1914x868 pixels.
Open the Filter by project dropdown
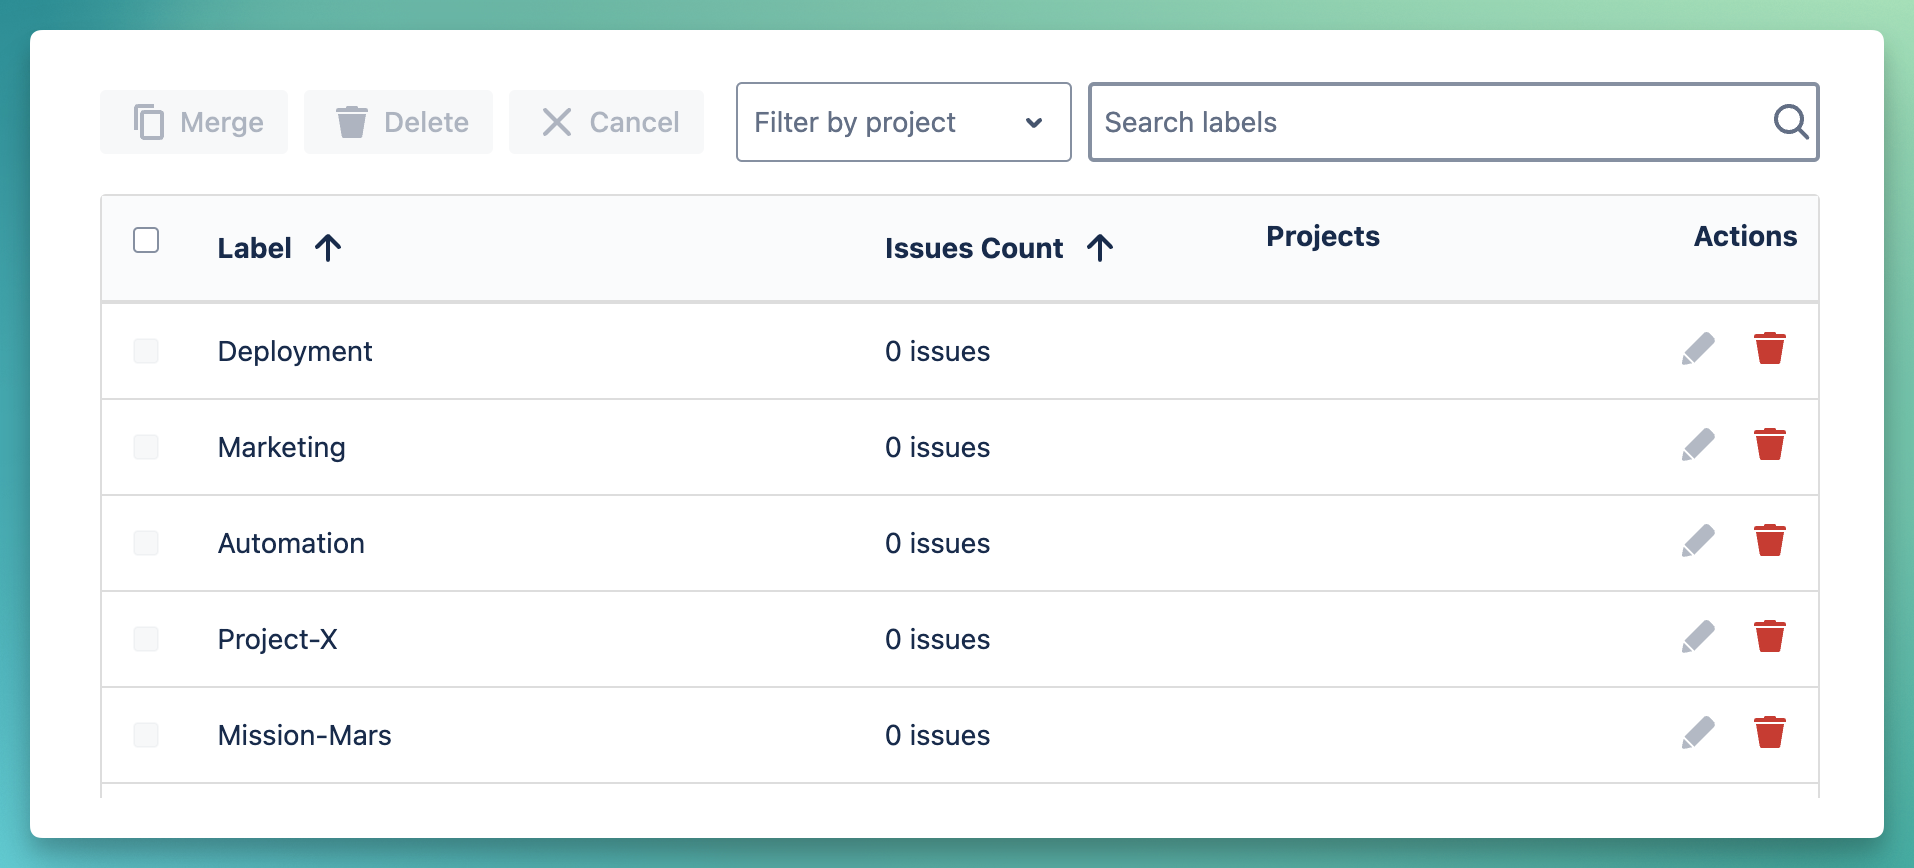903,122
